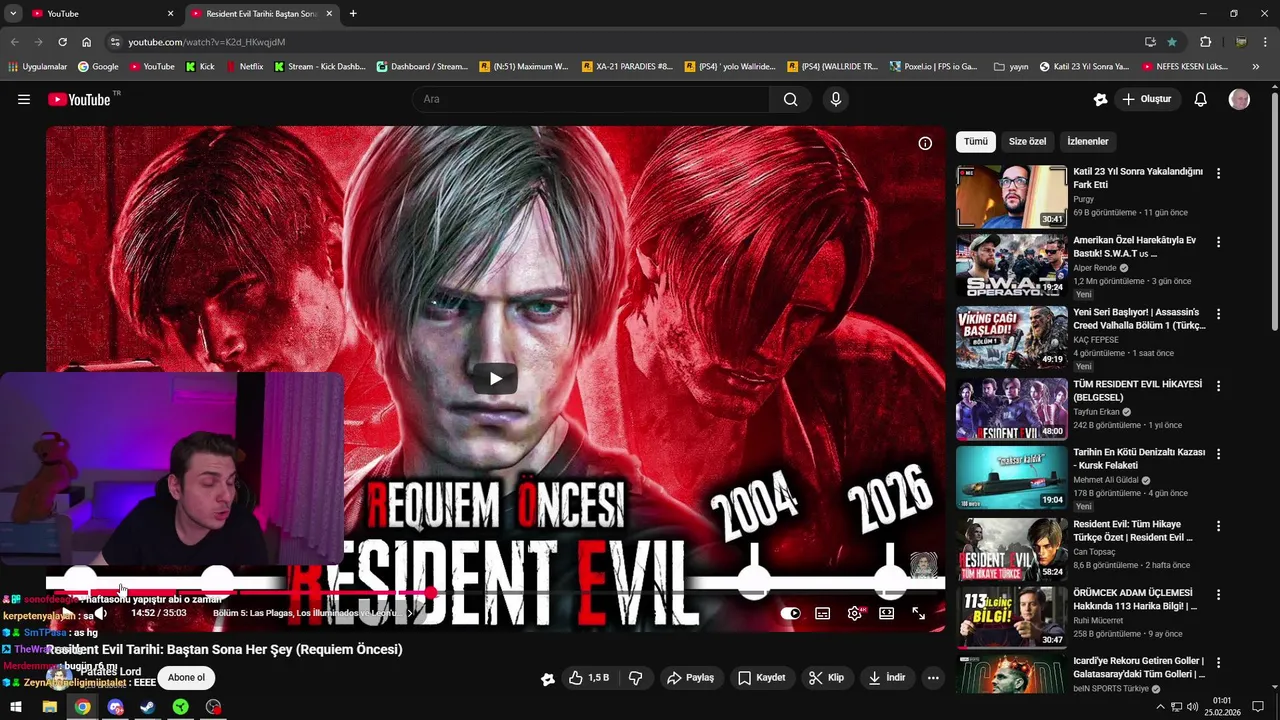Click the search magnifier button
1280x720 pixels.
click(791, 99)
